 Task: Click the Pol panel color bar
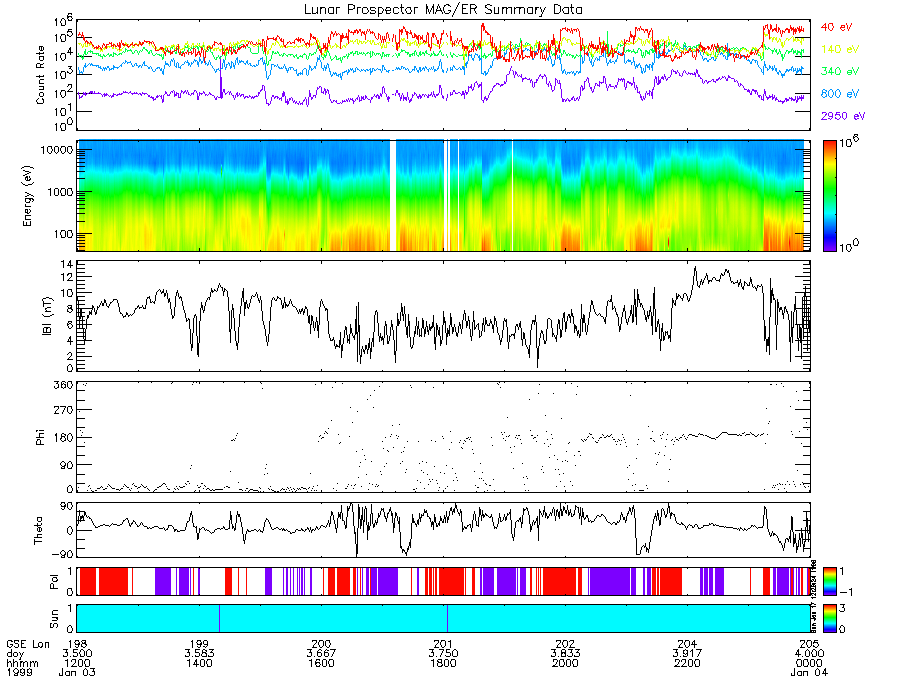(829, 582)
